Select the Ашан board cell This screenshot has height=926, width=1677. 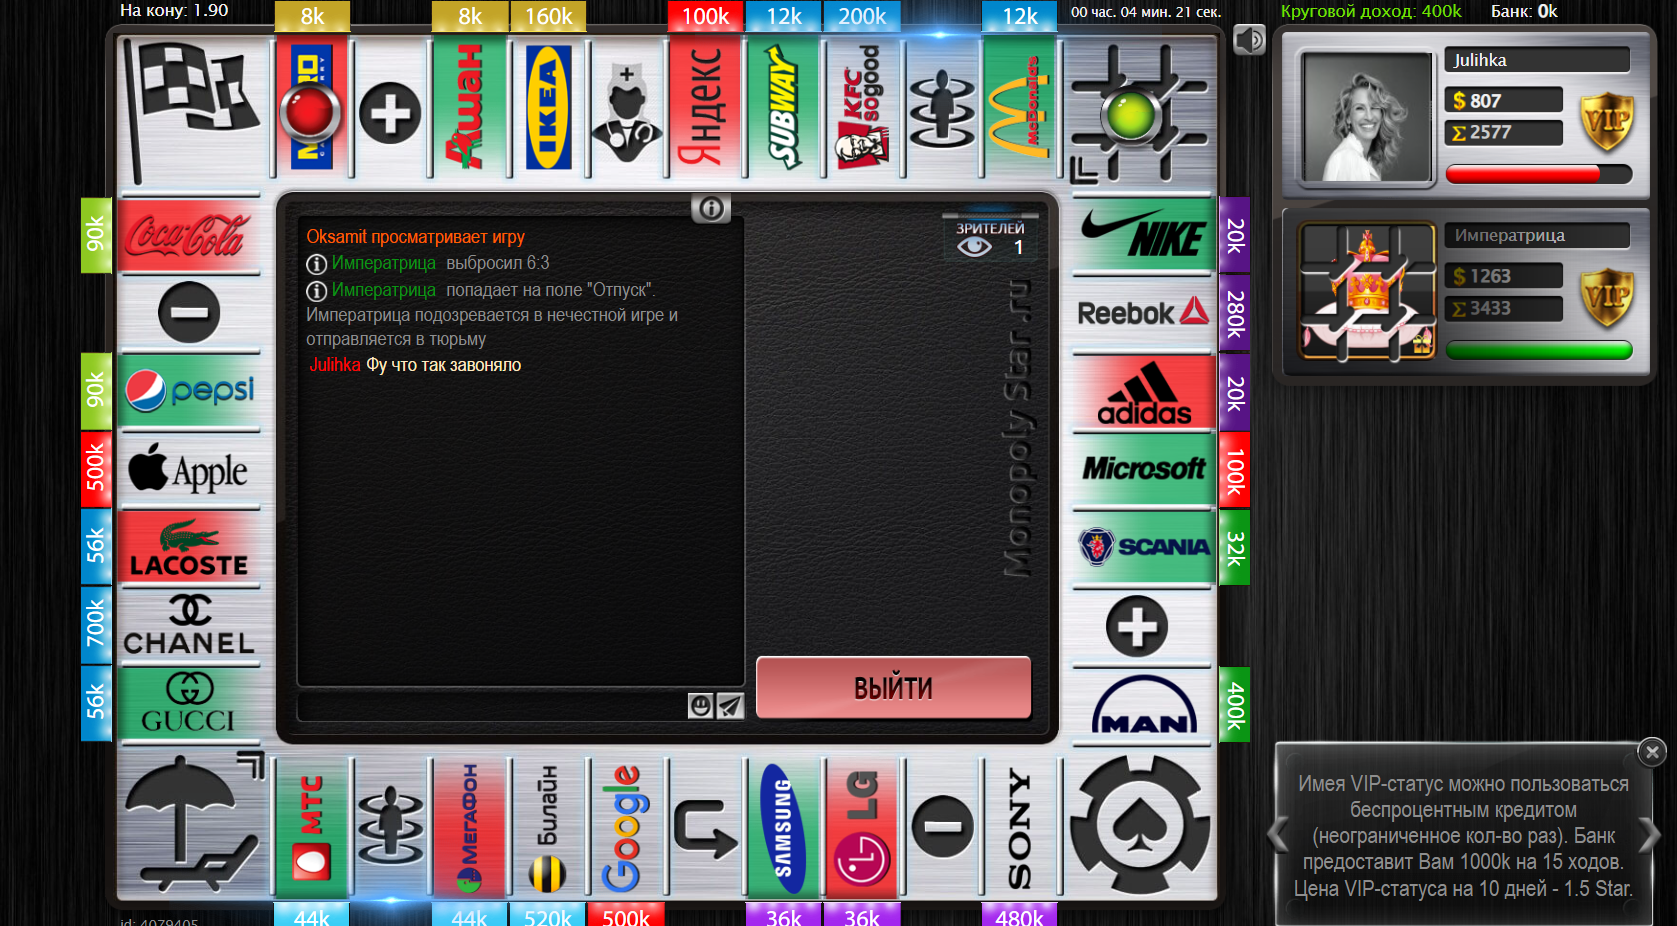(x=470, y=108)
